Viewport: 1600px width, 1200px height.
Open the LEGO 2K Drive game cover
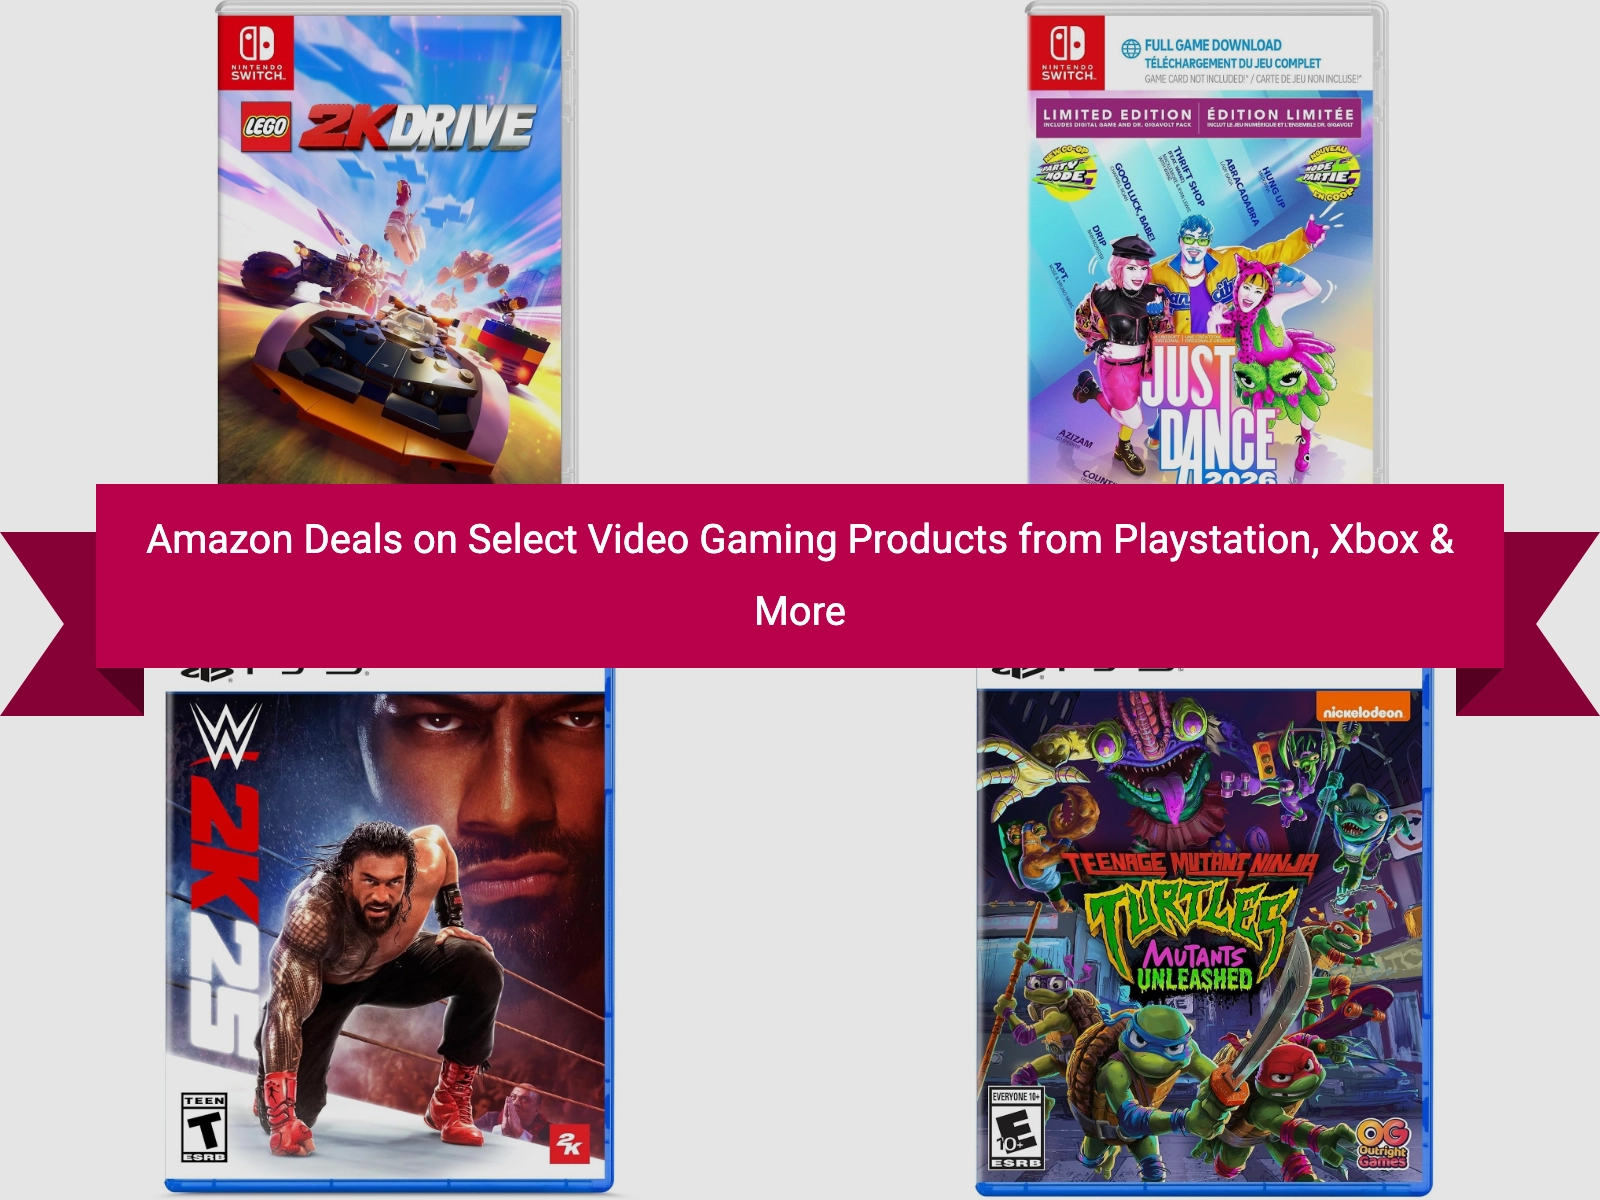397,244
